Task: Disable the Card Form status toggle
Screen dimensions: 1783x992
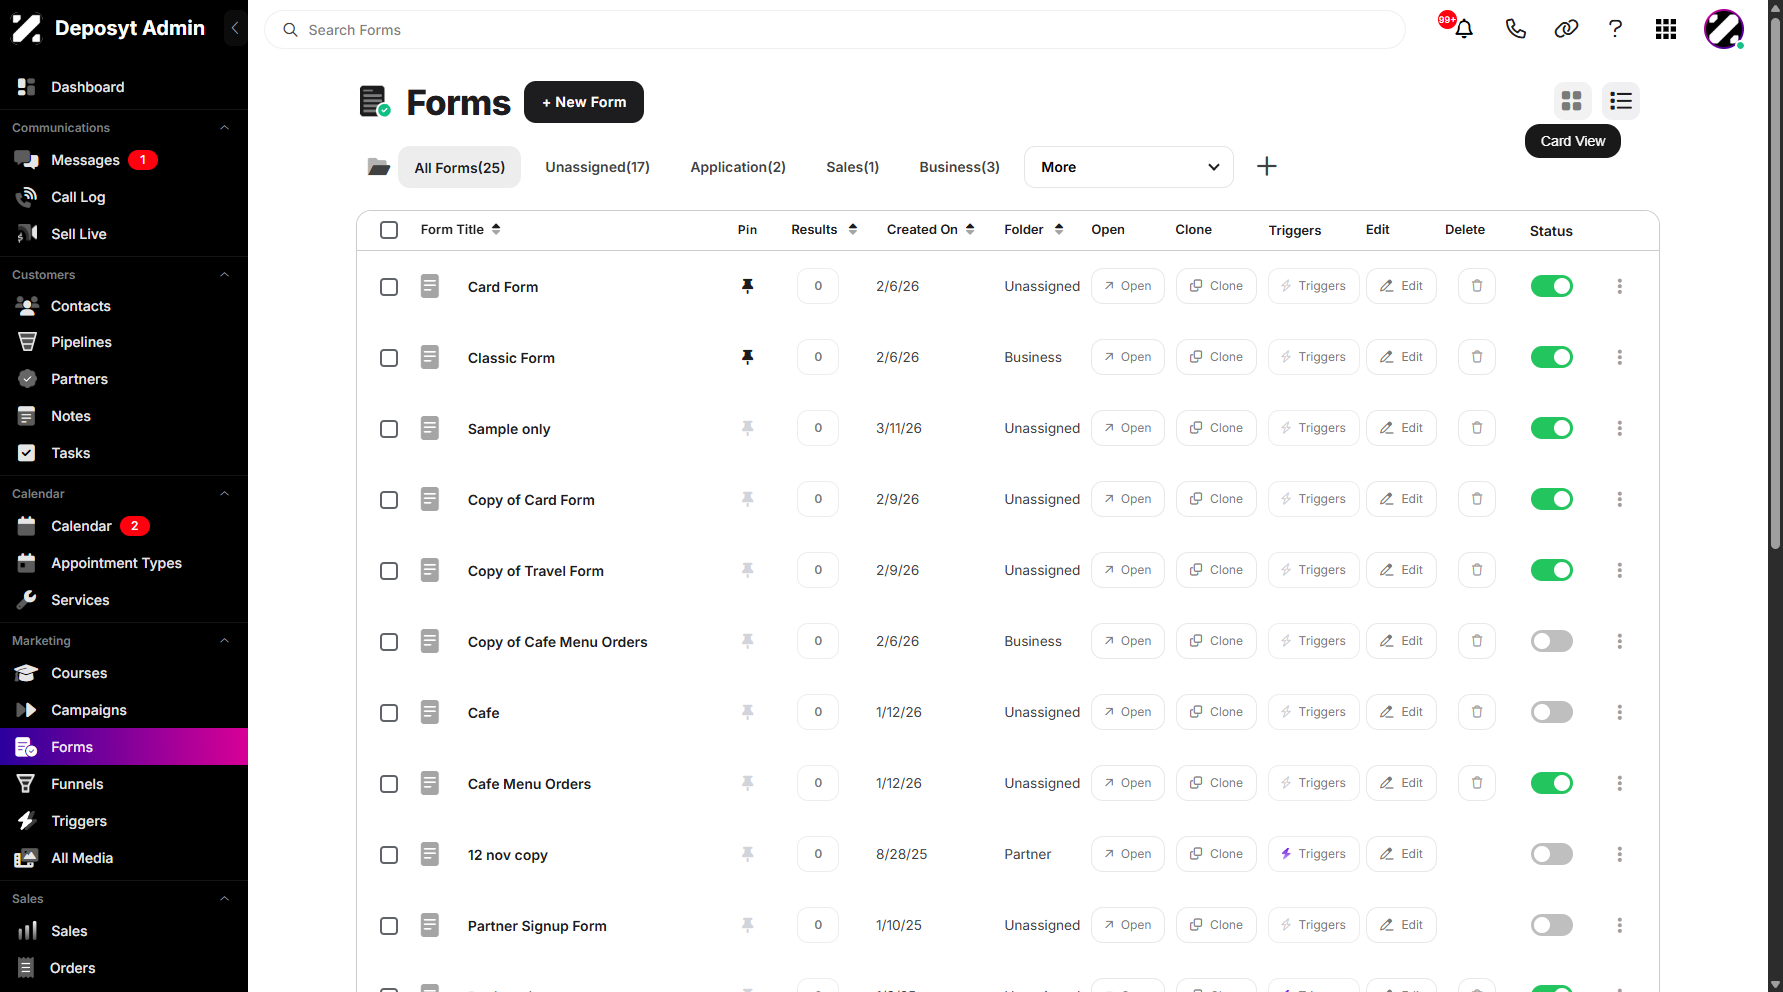Action: (x=1552, y=286)
